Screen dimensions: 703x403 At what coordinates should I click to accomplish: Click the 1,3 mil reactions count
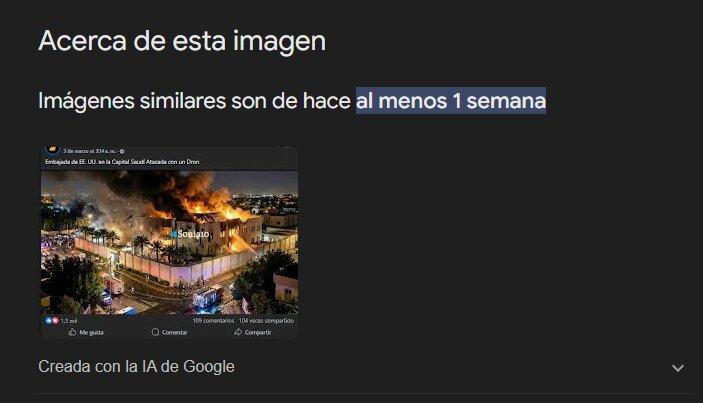69,321
